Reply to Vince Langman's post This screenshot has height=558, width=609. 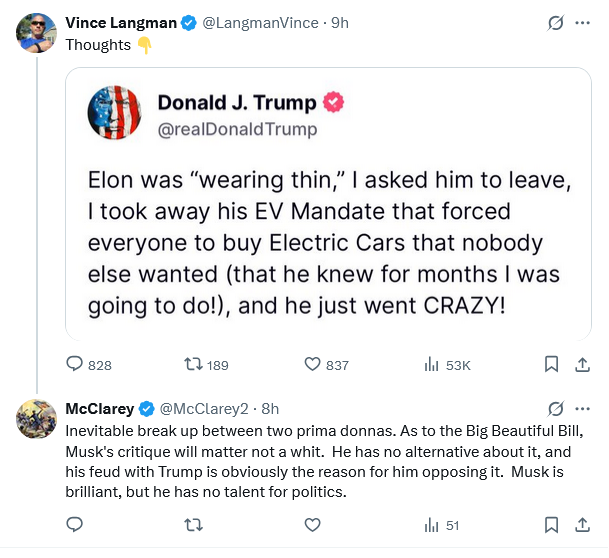coord(75,365)
